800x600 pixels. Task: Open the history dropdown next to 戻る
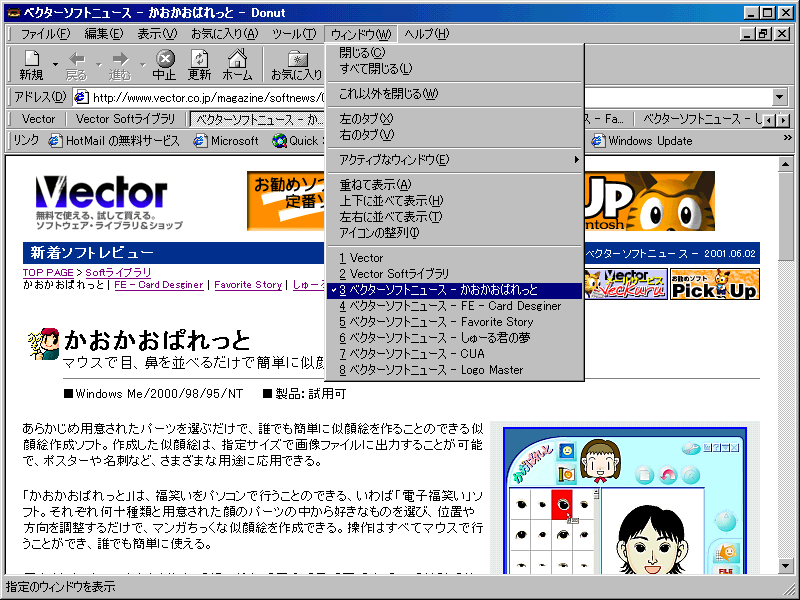tap(98, 65)
